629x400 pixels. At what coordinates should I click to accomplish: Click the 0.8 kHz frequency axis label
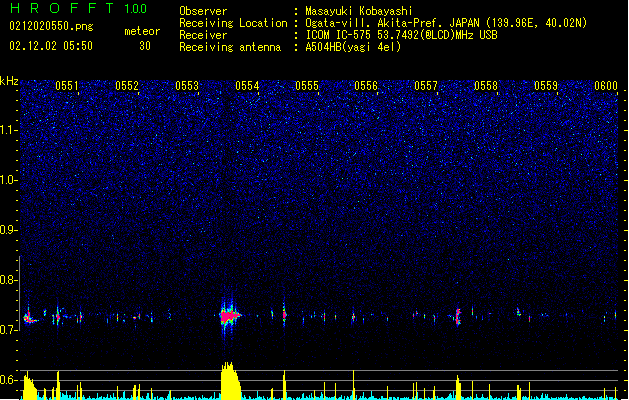pyautogui.click(x=9, y=280)
